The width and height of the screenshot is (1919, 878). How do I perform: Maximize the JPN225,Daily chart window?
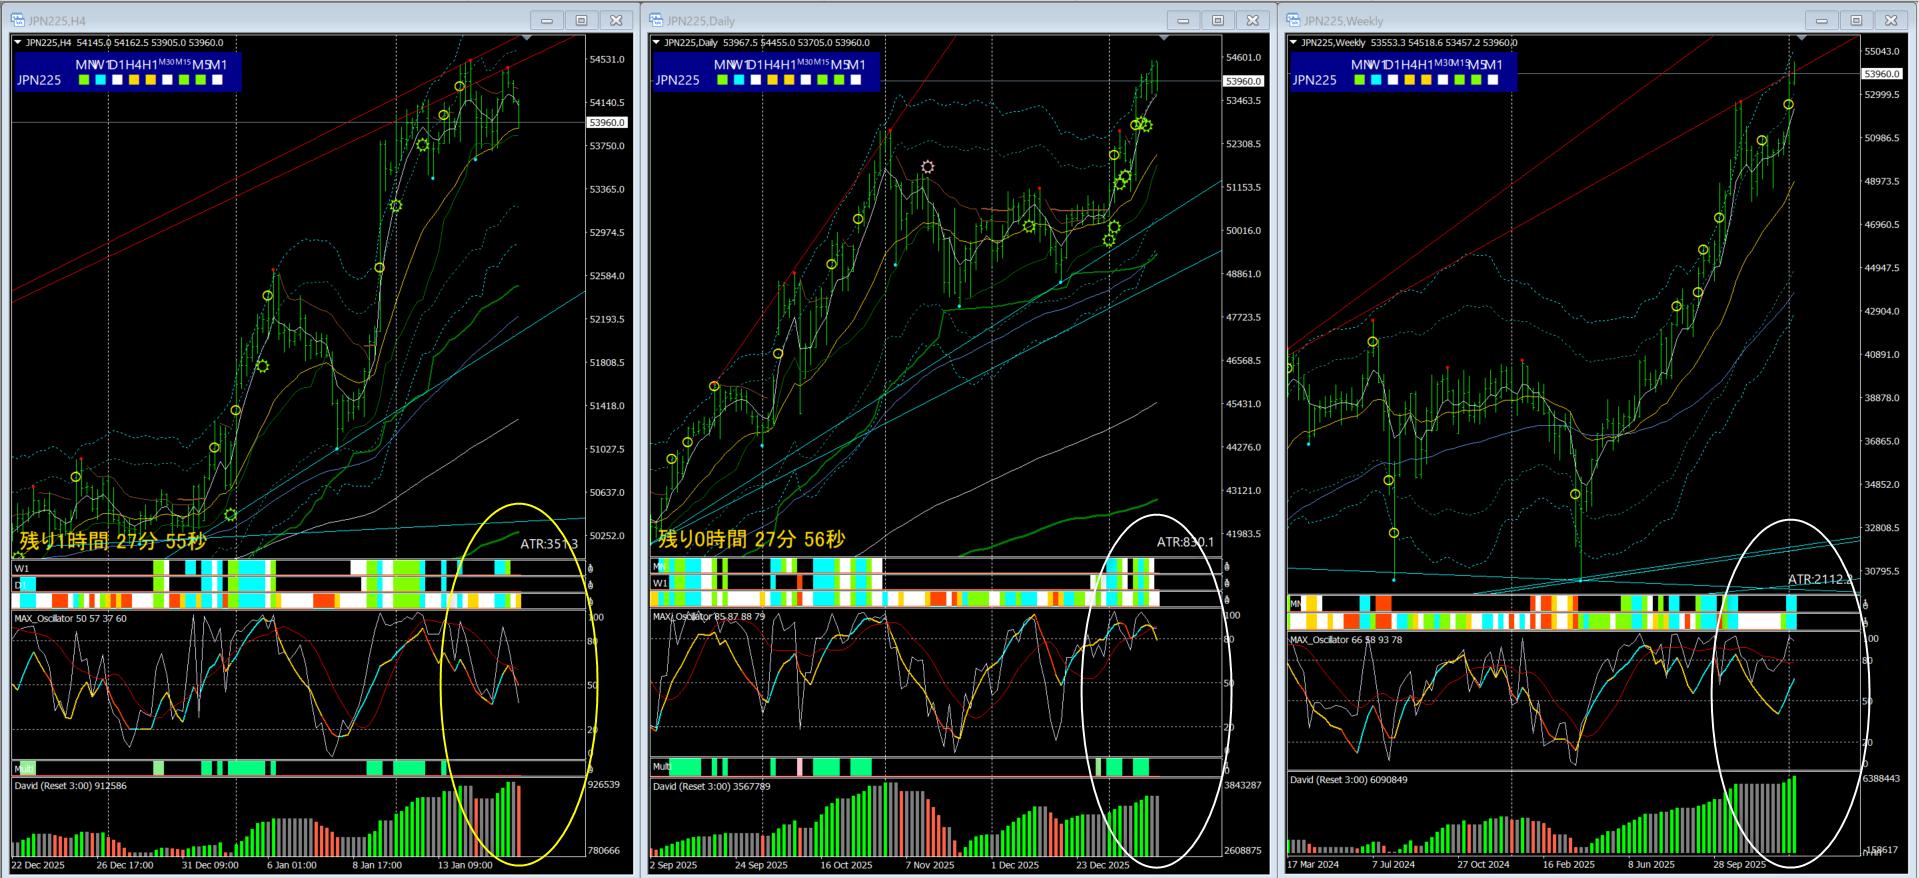(1218, 20)
